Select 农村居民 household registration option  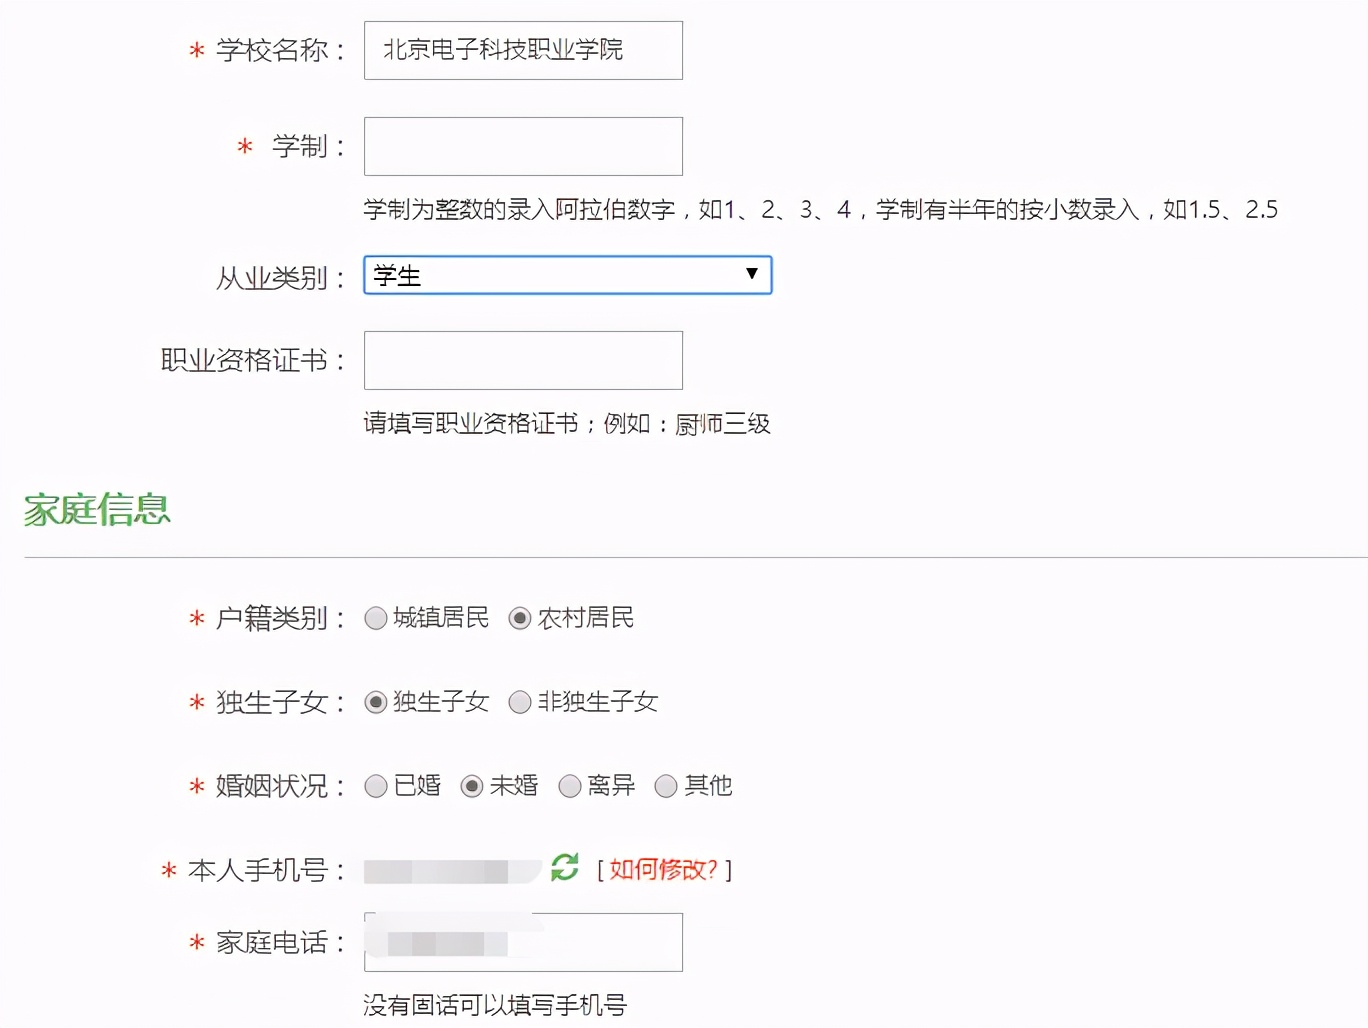519,618
